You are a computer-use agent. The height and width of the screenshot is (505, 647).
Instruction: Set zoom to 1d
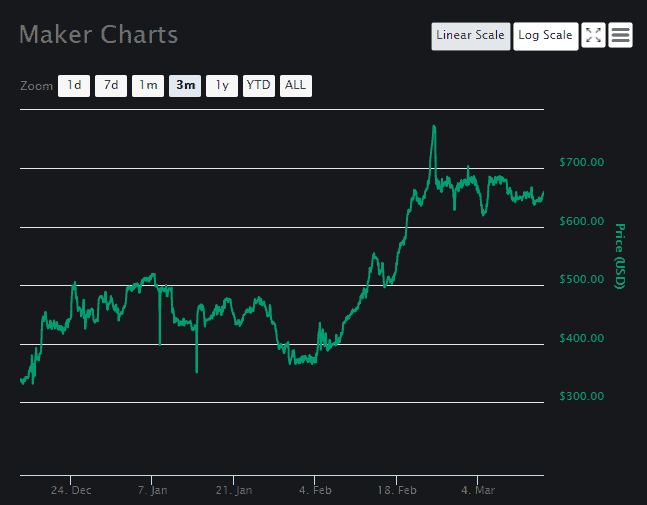point(74,86)
